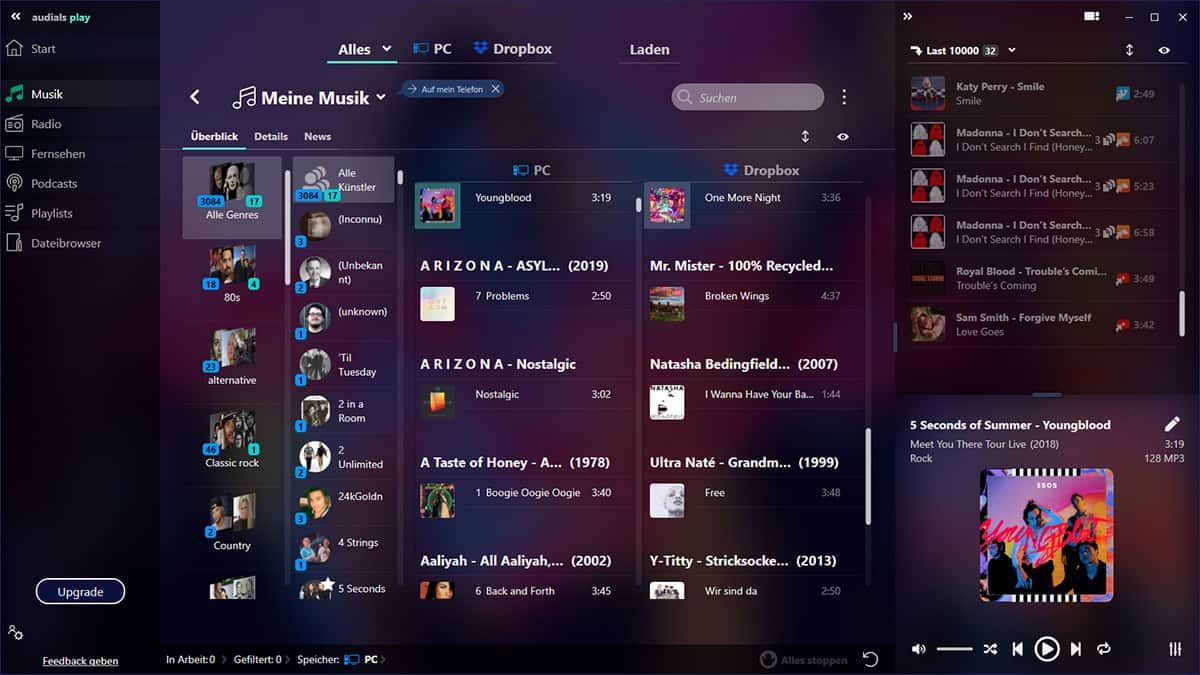Image resolution: width=1200 pixels, height=675 pixels.
Task: Select the Überblick tab
Action: coord(214,136)
